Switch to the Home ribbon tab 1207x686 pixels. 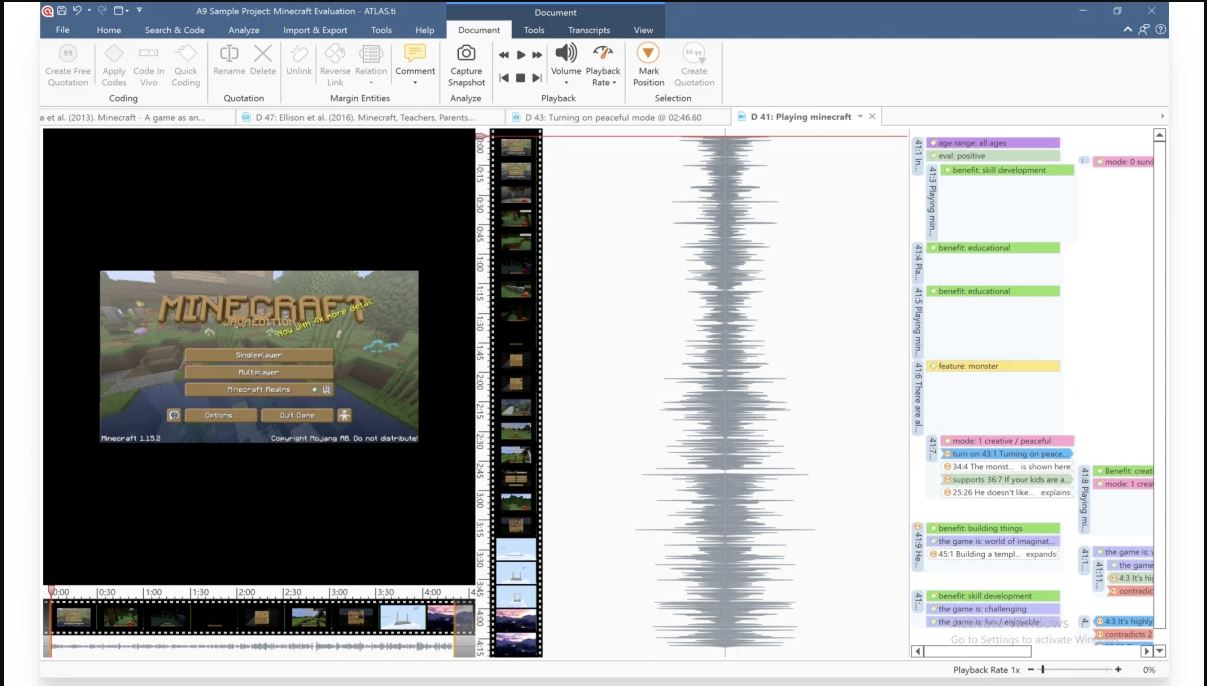(x=109, y=30)
